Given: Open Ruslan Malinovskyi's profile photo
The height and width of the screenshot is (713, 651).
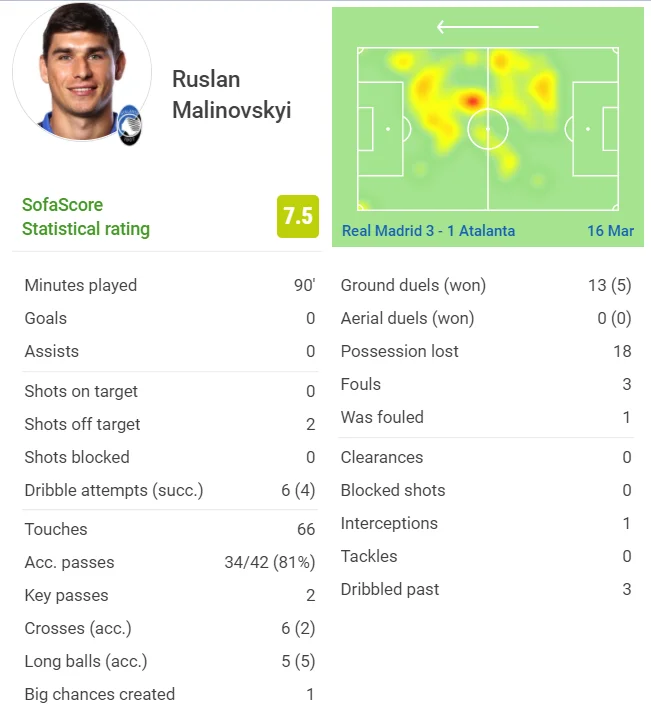Looking at the screenshot, I should tap(82, 73).
